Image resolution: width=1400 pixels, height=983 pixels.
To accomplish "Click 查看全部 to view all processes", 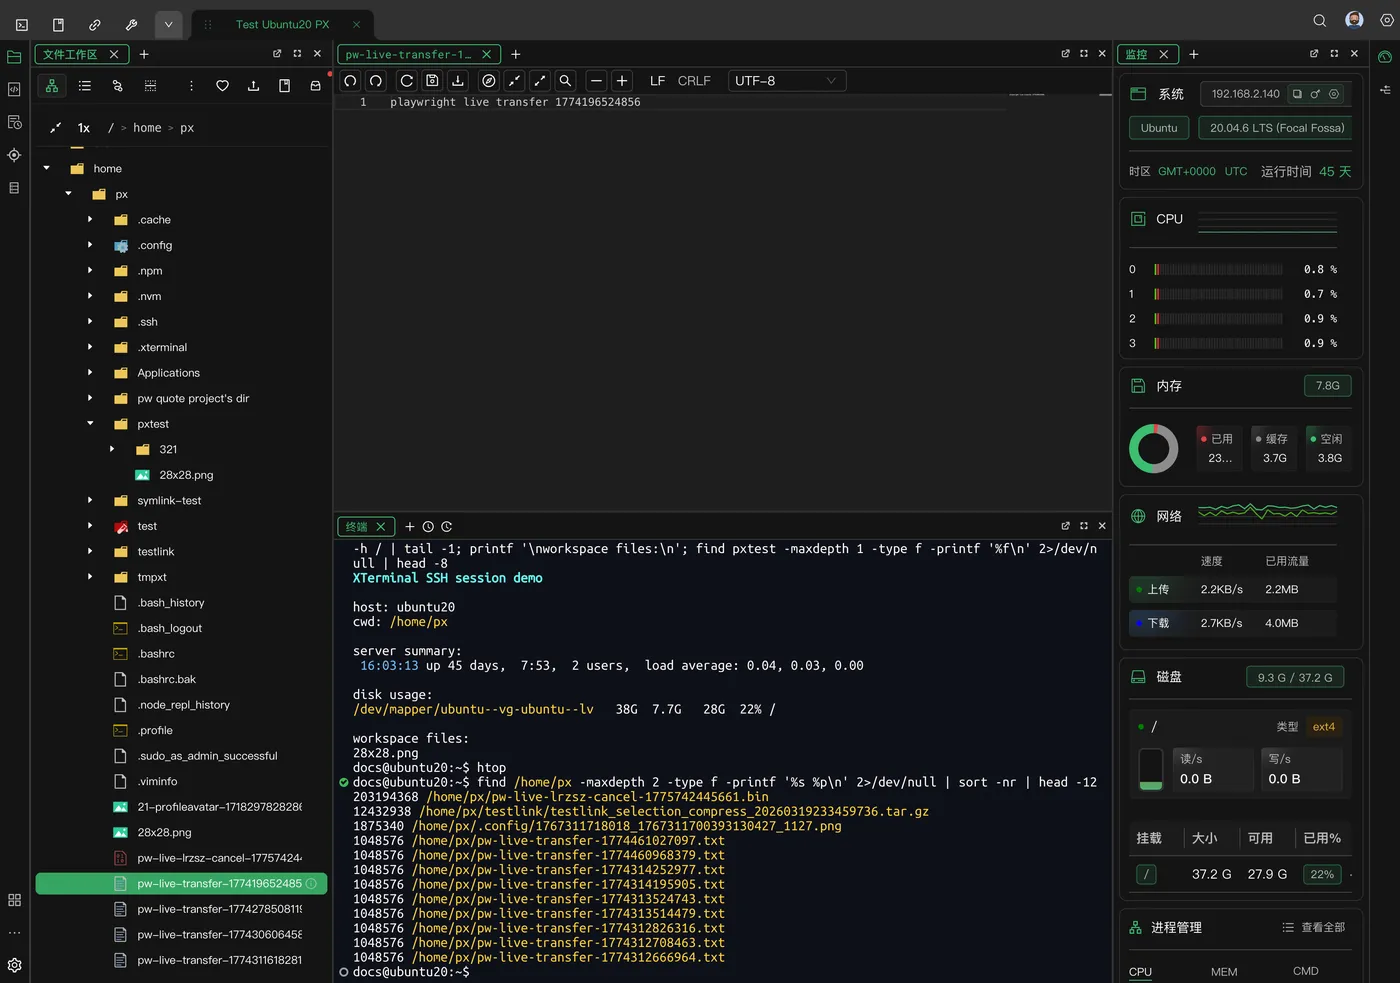I will [x=1314, y=928].
